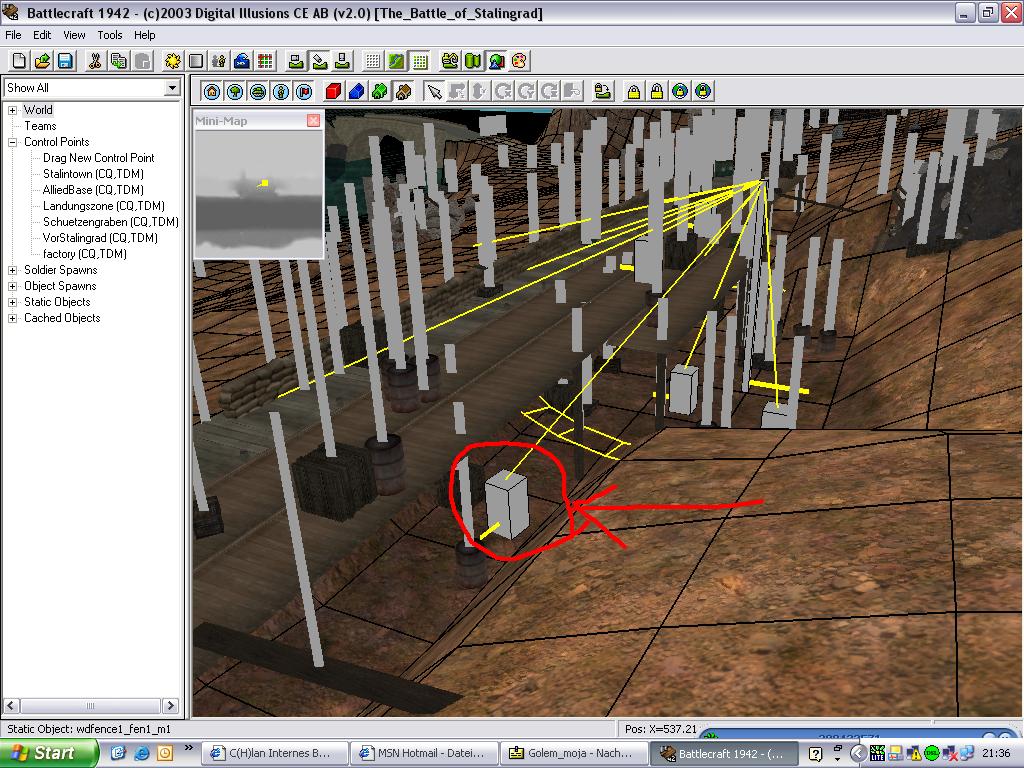The width and height of the screenshot is (1024, 768).
Task: Toggle the soldier filter round button
Action: coord(281,91)
